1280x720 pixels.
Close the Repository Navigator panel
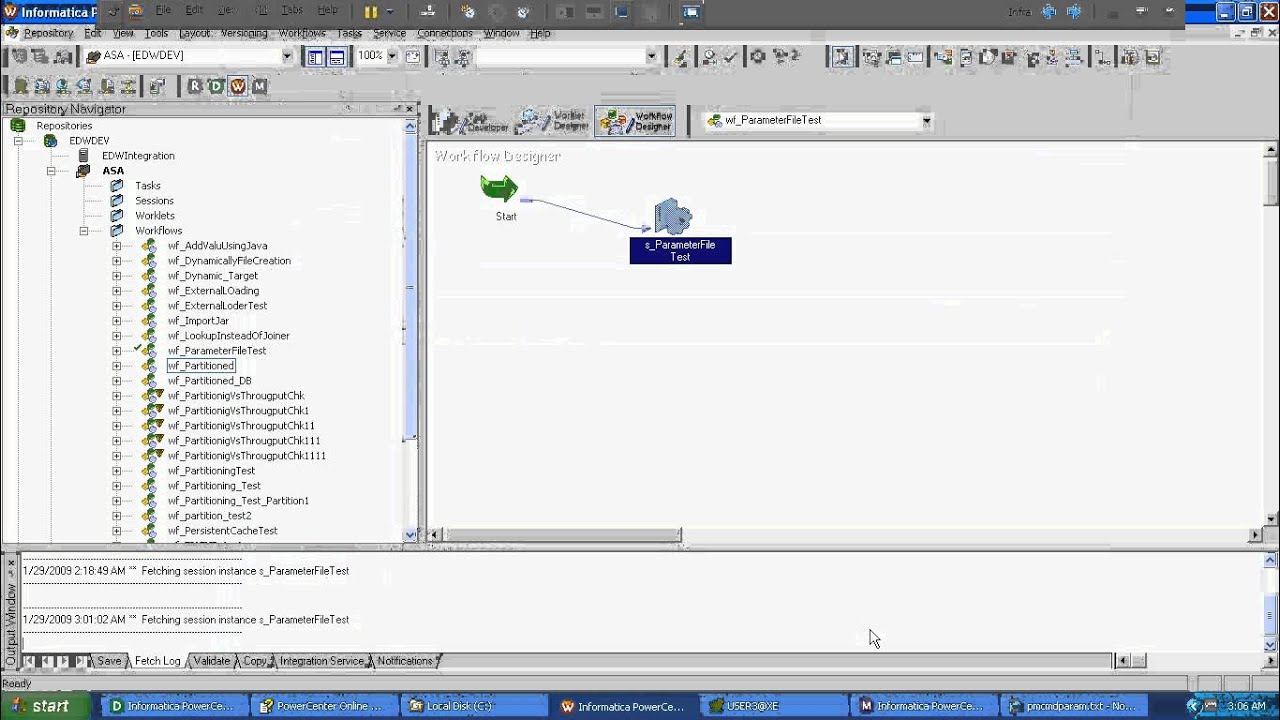(x=410, y=108)
